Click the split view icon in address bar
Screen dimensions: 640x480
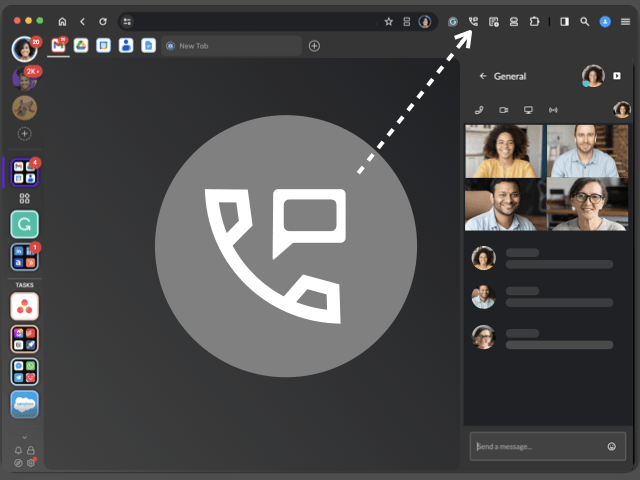click(407, 22)
